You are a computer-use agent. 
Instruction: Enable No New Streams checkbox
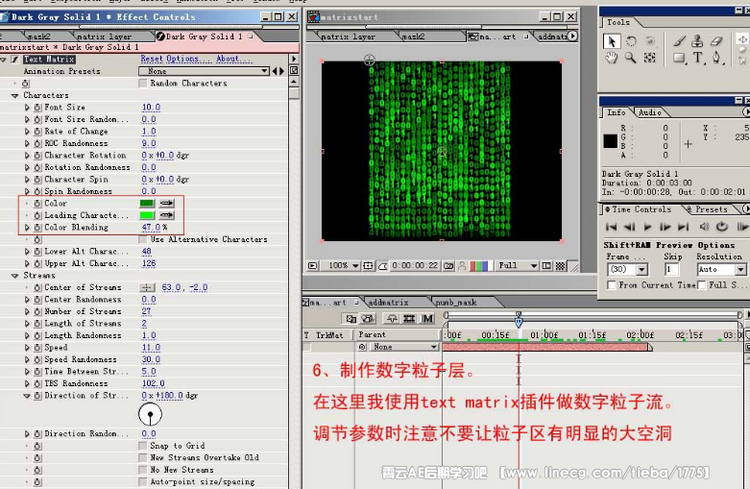coord(142,470)
